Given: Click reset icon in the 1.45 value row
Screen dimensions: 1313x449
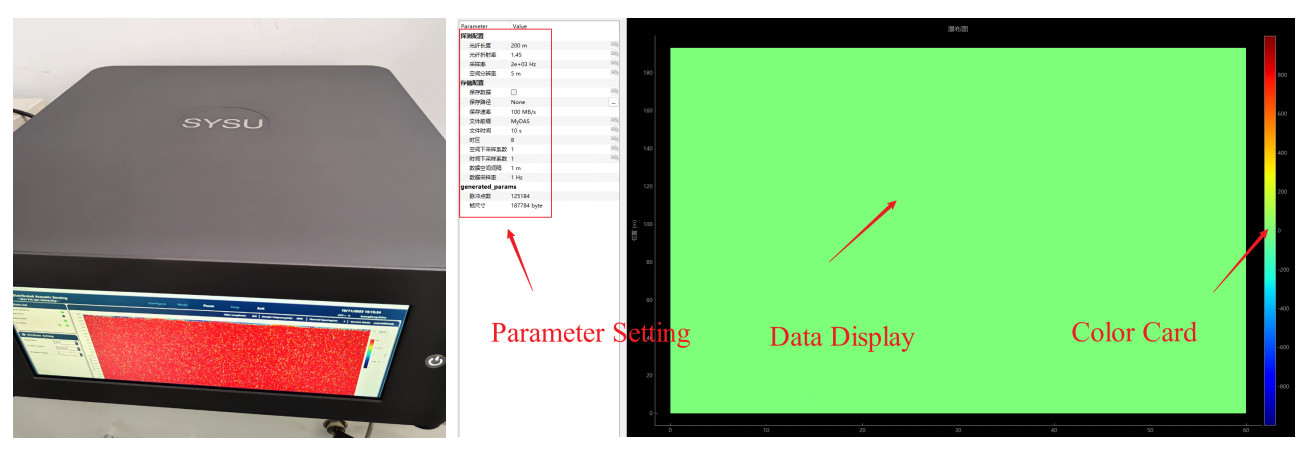Looking at the screenshot, I should pos(614,55).
